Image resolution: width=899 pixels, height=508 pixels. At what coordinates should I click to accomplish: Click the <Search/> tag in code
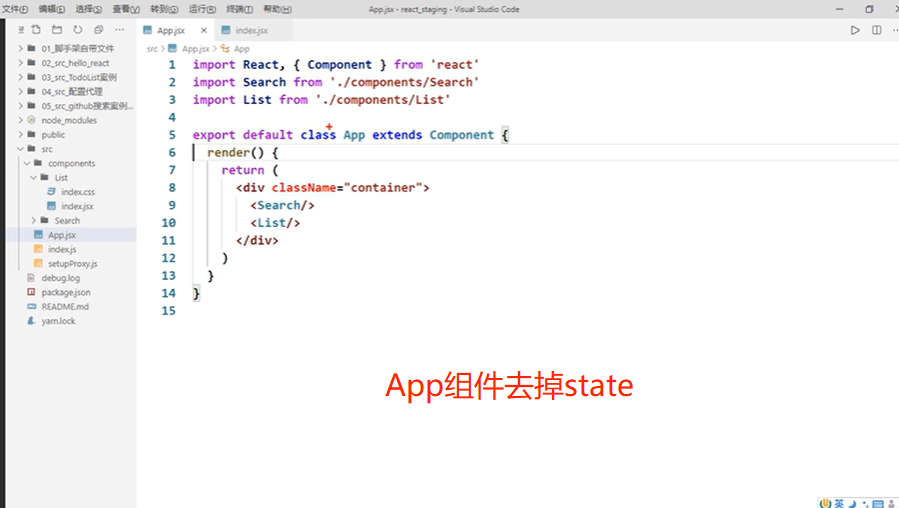pyautogui.click(x=282, y=205)
